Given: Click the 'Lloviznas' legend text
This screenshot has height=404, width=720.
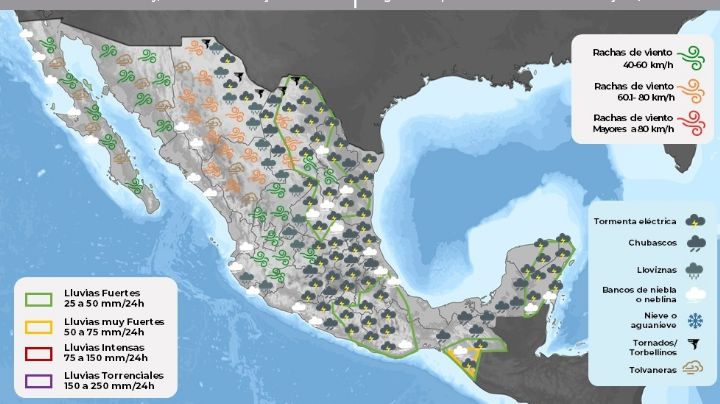Looking at the screenshot, I should [x=657, y=270].
